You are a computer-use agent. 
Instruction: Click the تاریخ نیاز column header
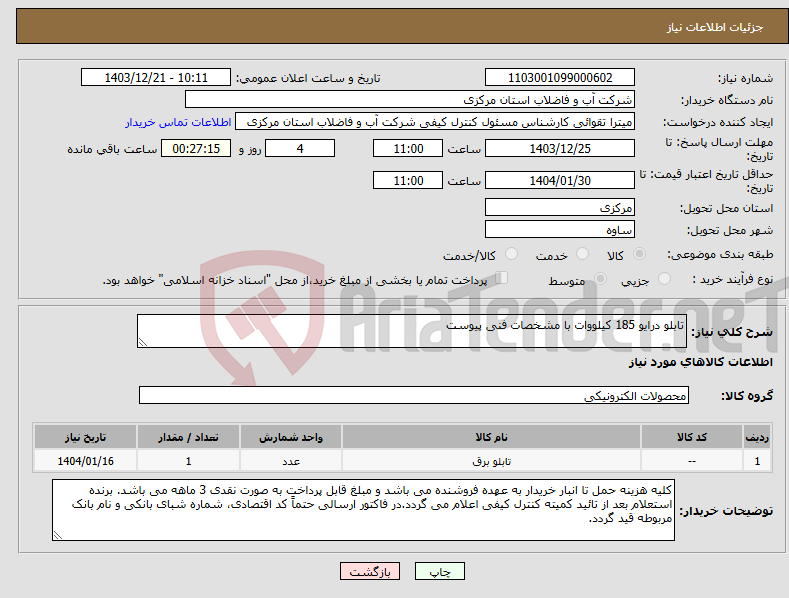tap(85, 437)
